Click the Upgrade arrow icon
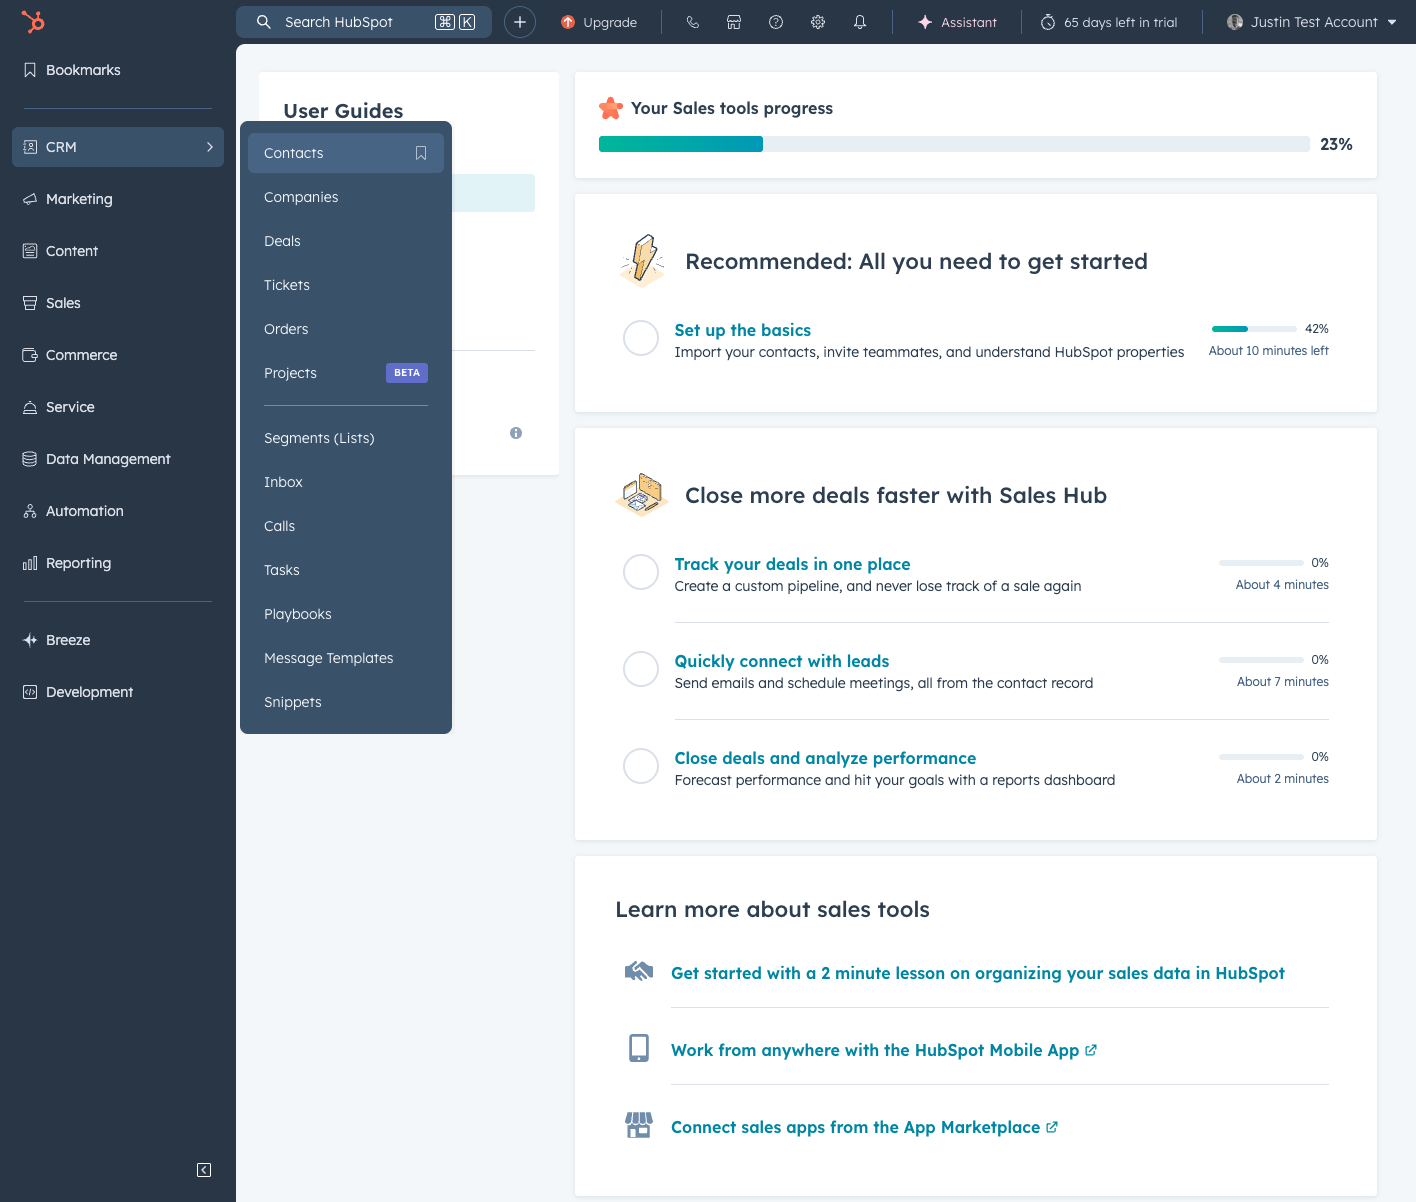Viewport: 1416px width, 1202px height. click(x=568, y=22)
